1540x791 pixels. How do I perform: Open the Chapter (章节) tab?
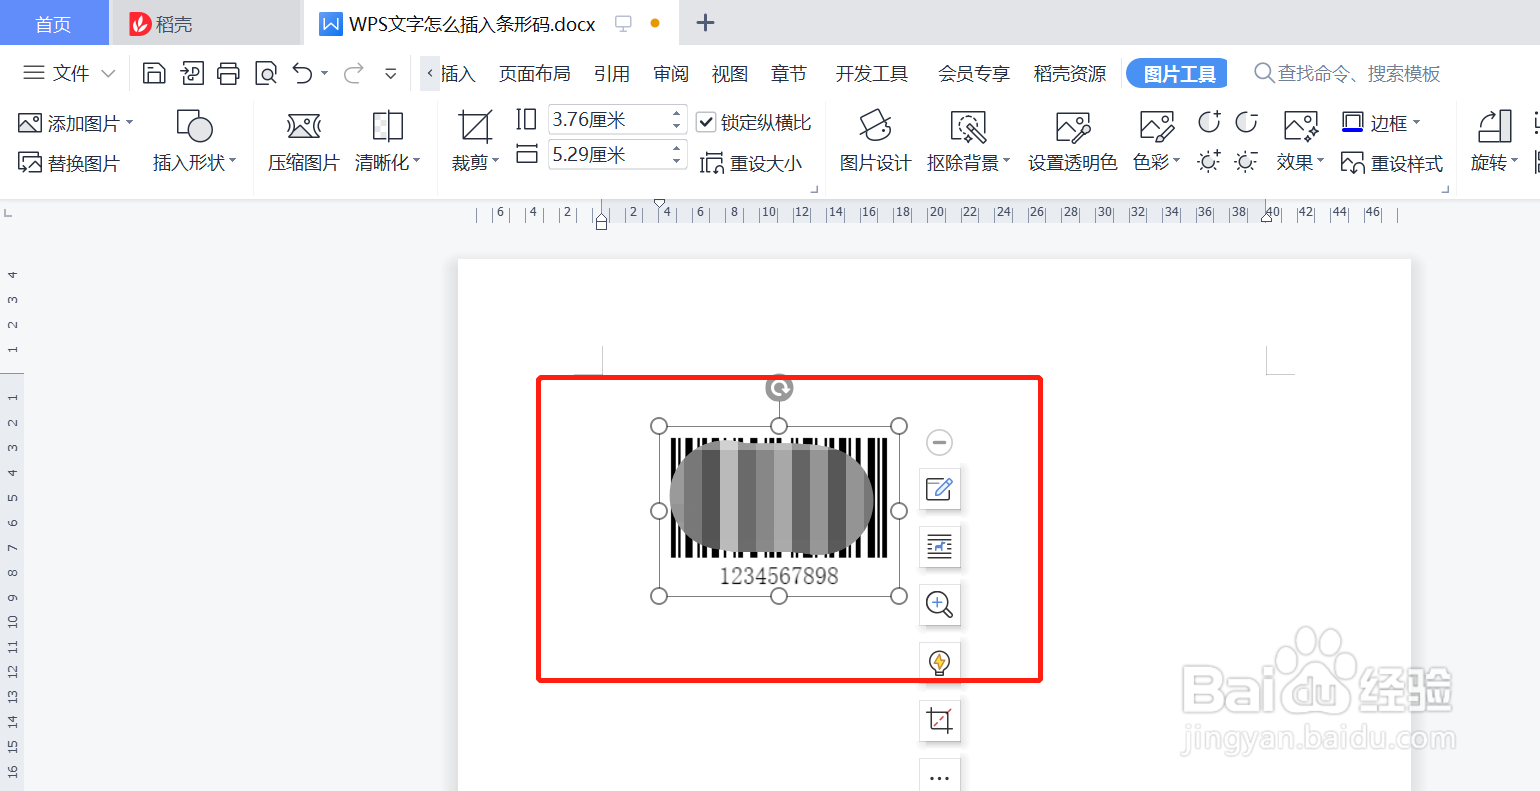click(x=789, y=73)
